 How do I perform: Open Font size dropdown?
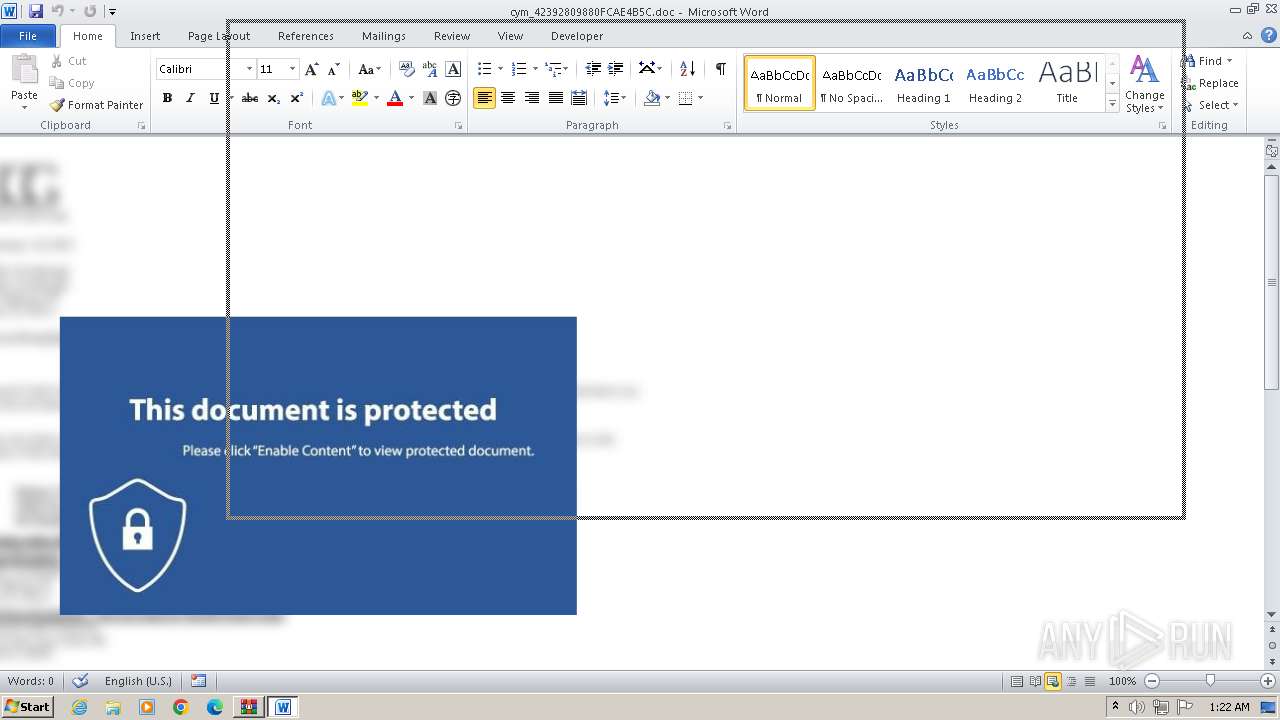point(292,69)
